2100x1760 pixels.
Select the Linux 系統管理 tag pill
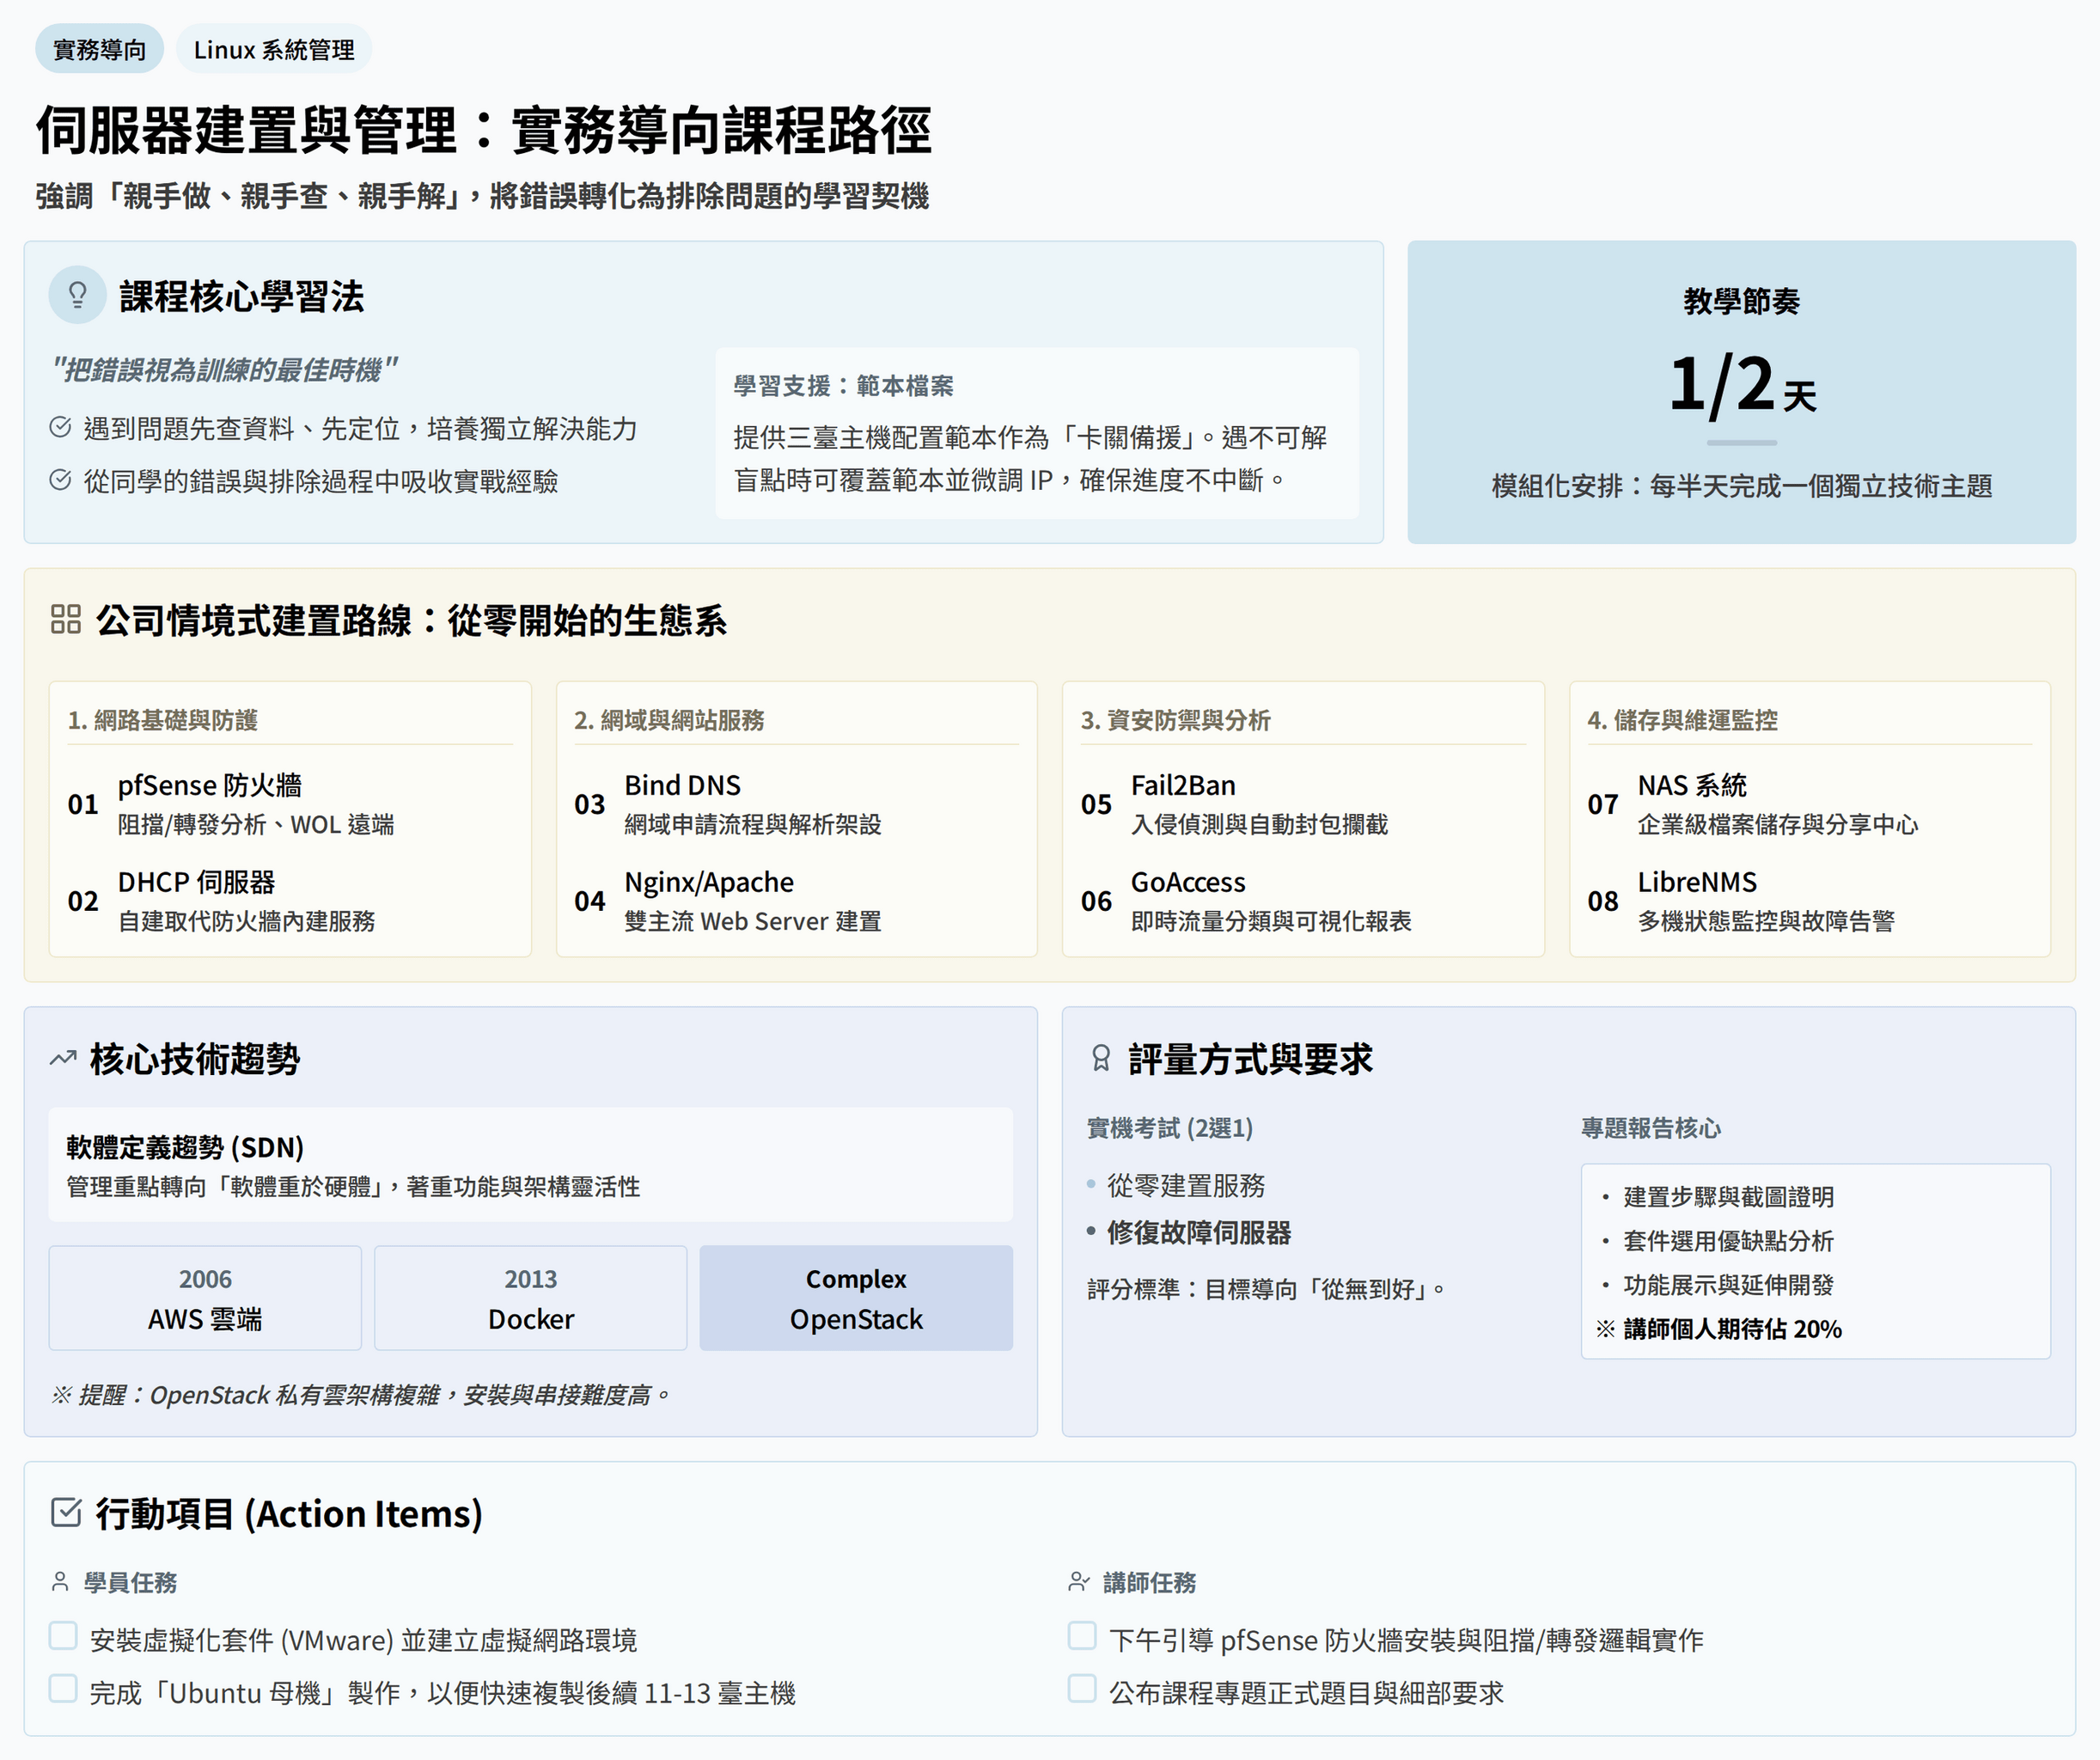tap(273, 49)
